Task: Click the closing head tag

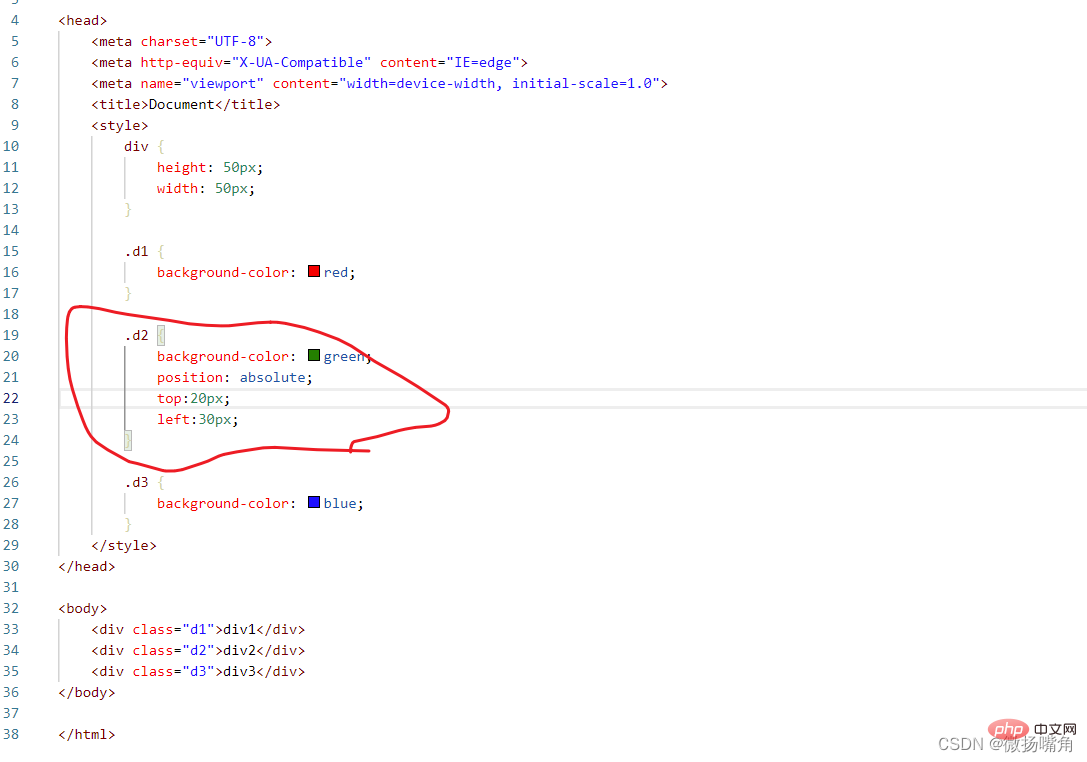Action: coord(87,566)
